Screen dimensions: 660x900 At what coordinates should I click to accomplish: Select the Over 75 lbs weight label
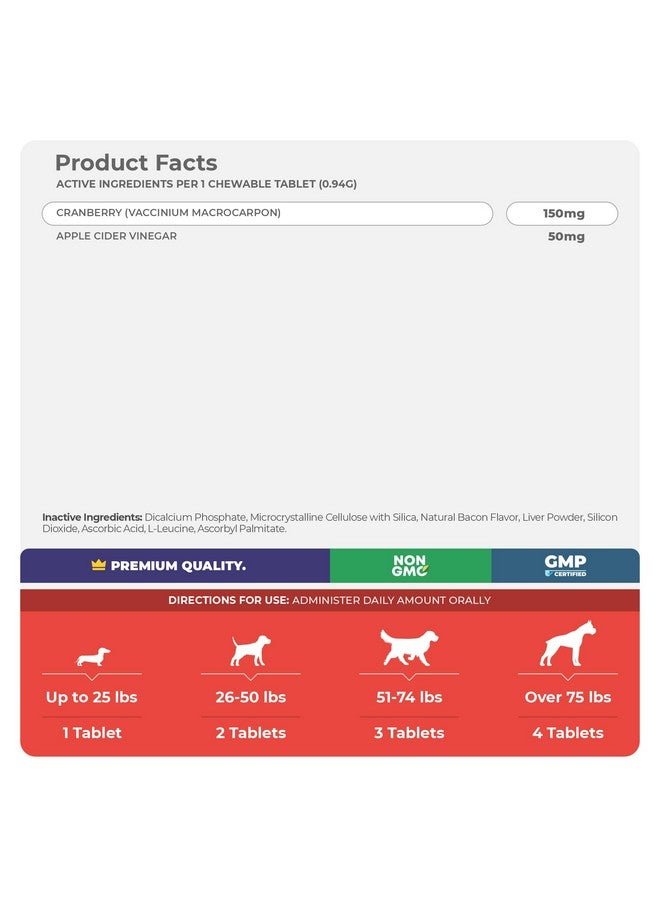pos(568,697)
